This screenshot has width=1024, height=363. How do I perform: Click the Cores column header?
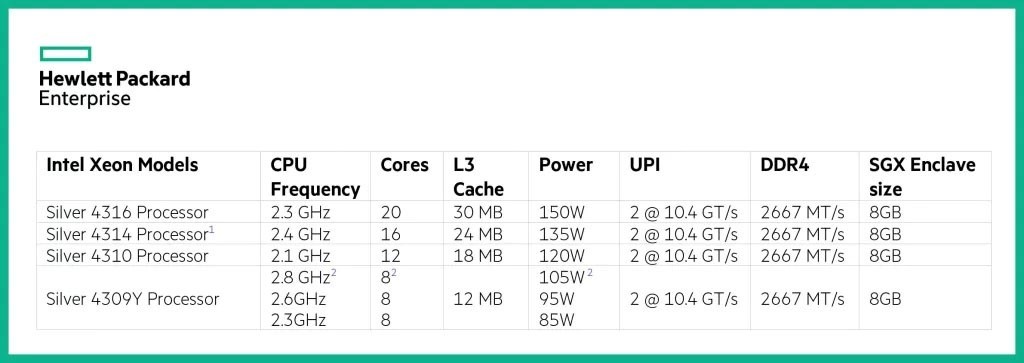coord(405,165)
